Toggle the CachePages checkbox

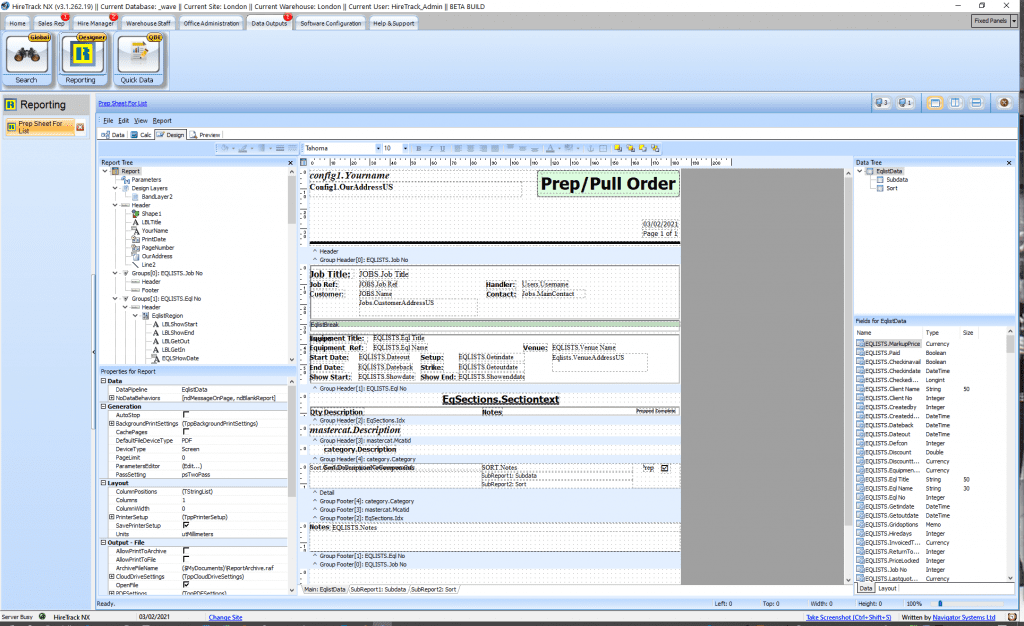point(185,431)
